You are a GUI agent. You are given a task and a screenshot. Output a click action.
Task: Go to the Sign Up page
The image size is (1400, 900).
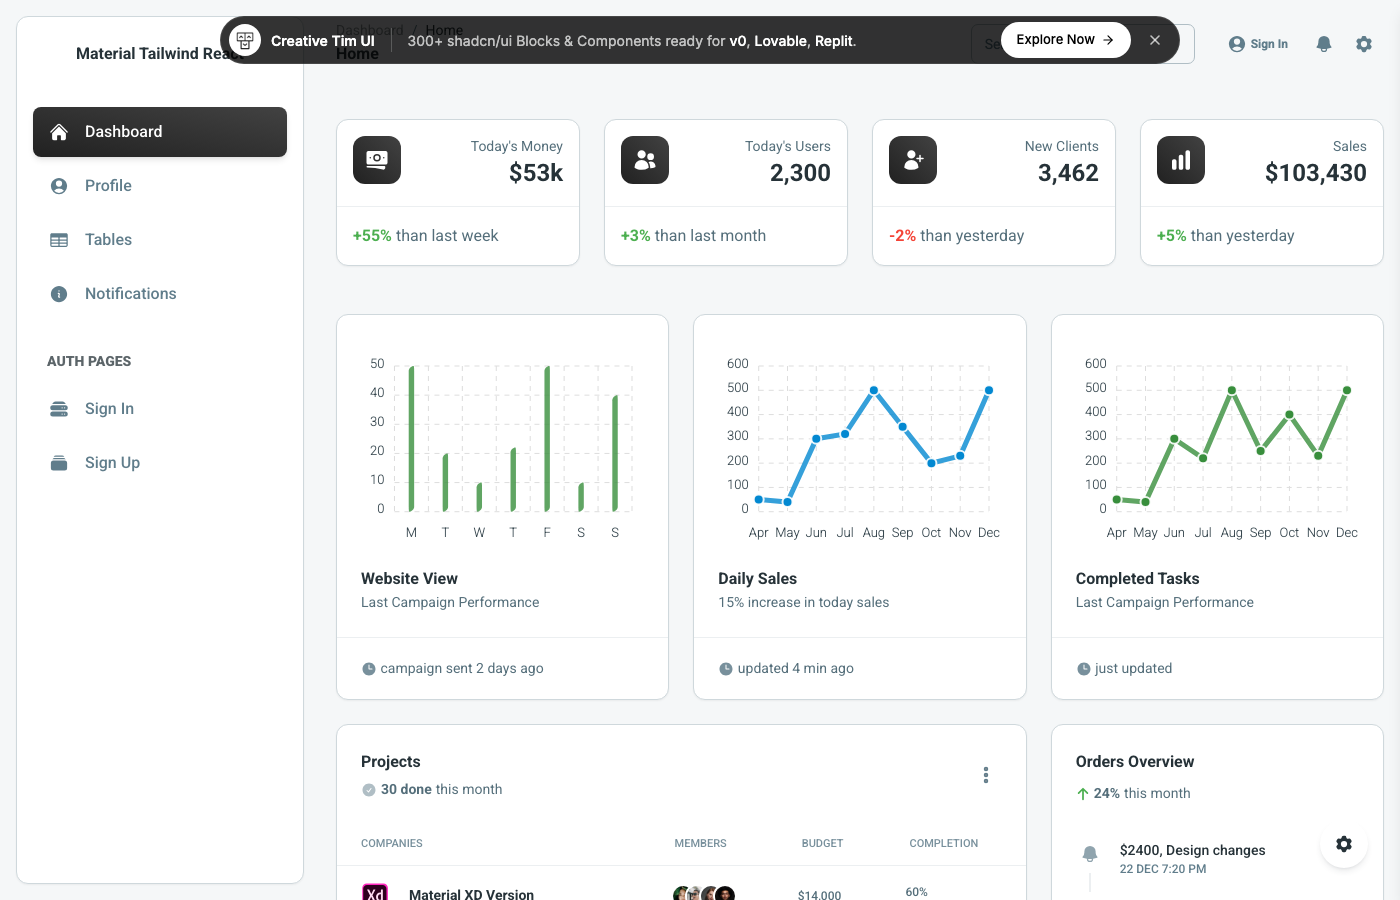pos(112,462)
